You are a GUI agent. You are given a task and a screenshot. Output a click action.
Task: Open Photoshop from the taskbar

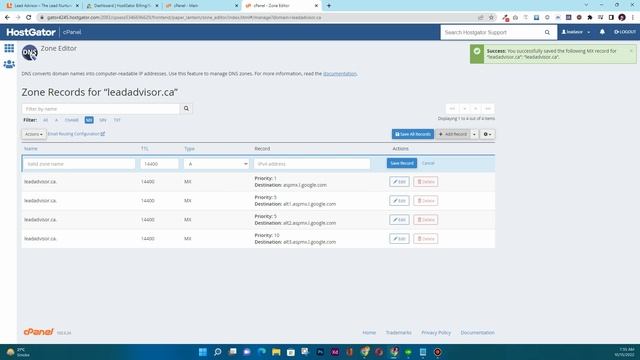click(320, 352)
